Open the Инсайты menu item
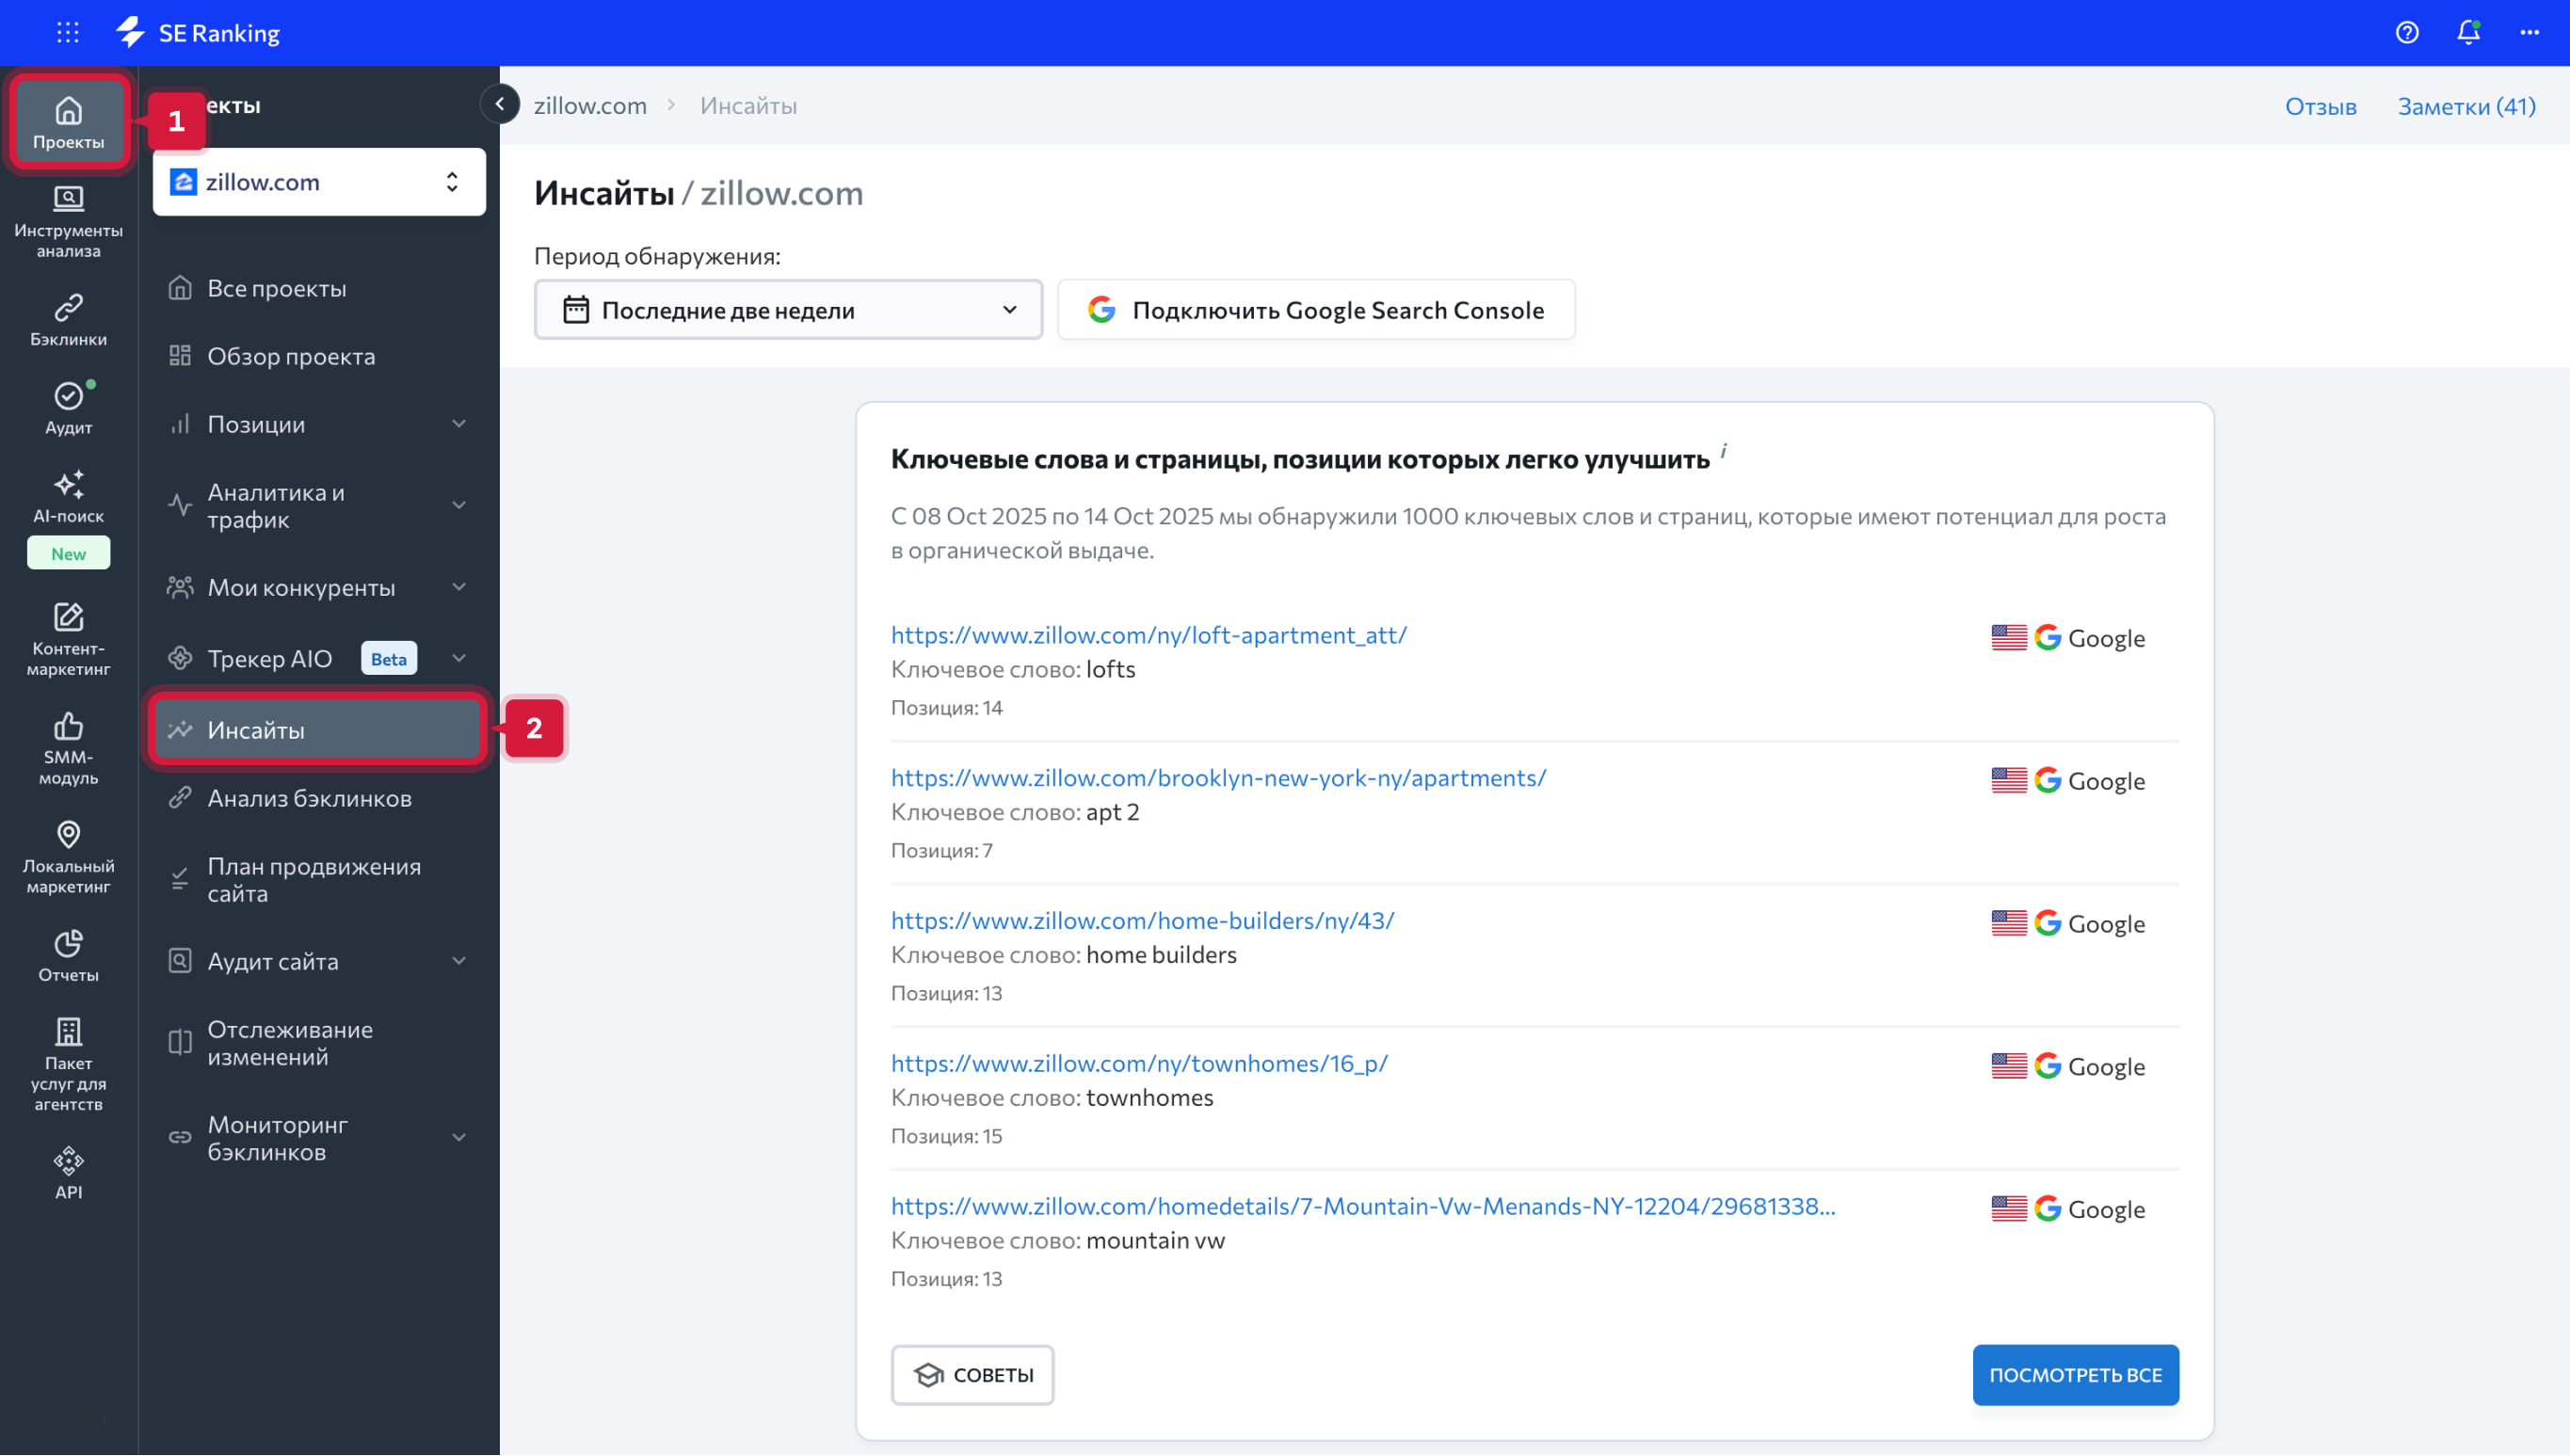 coord(317,729)
